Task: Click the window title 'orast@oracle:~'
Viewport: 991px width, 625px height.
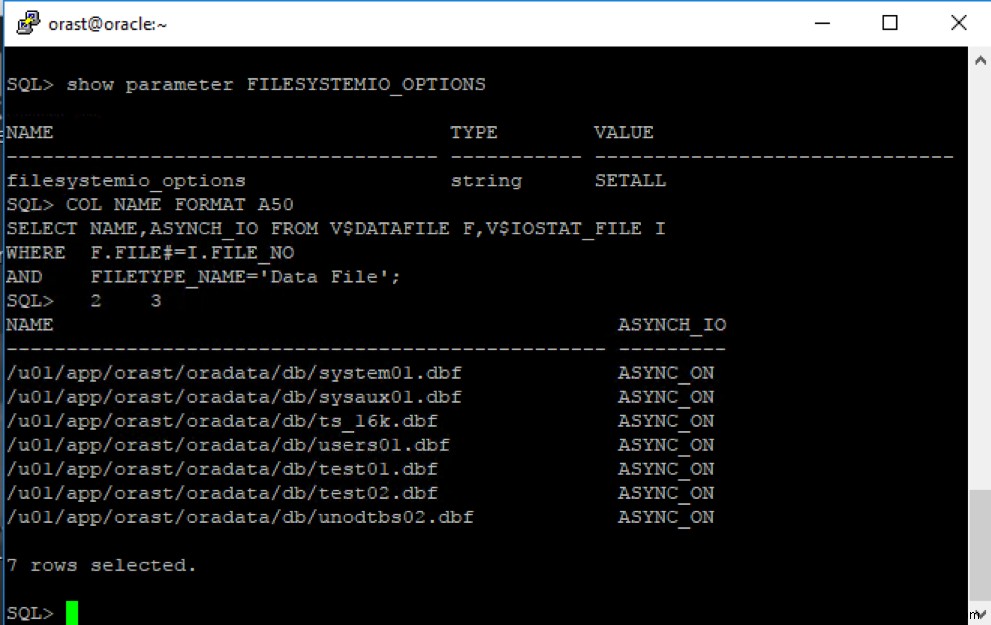Action: coord(107,24)
